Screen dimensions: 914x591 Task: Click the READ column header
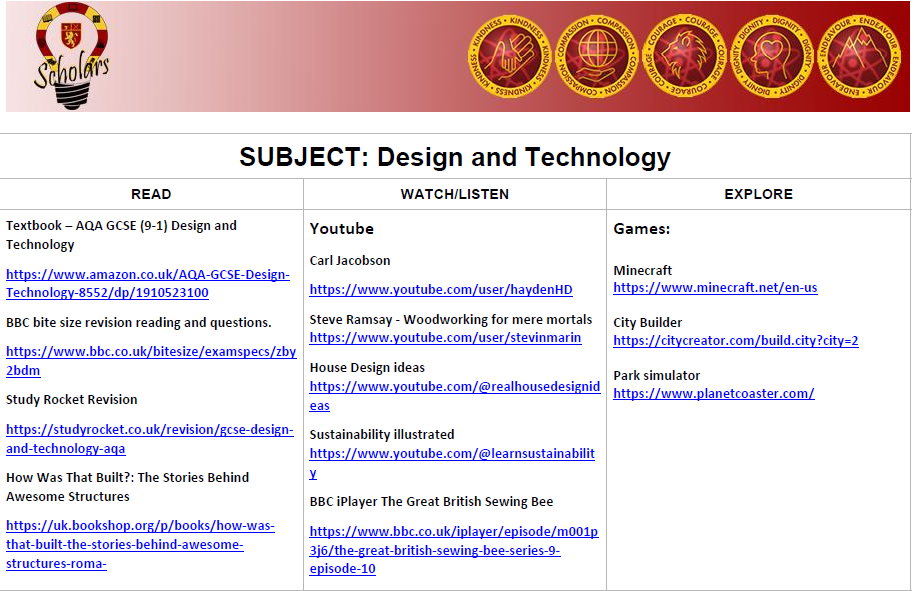[151, 194]
